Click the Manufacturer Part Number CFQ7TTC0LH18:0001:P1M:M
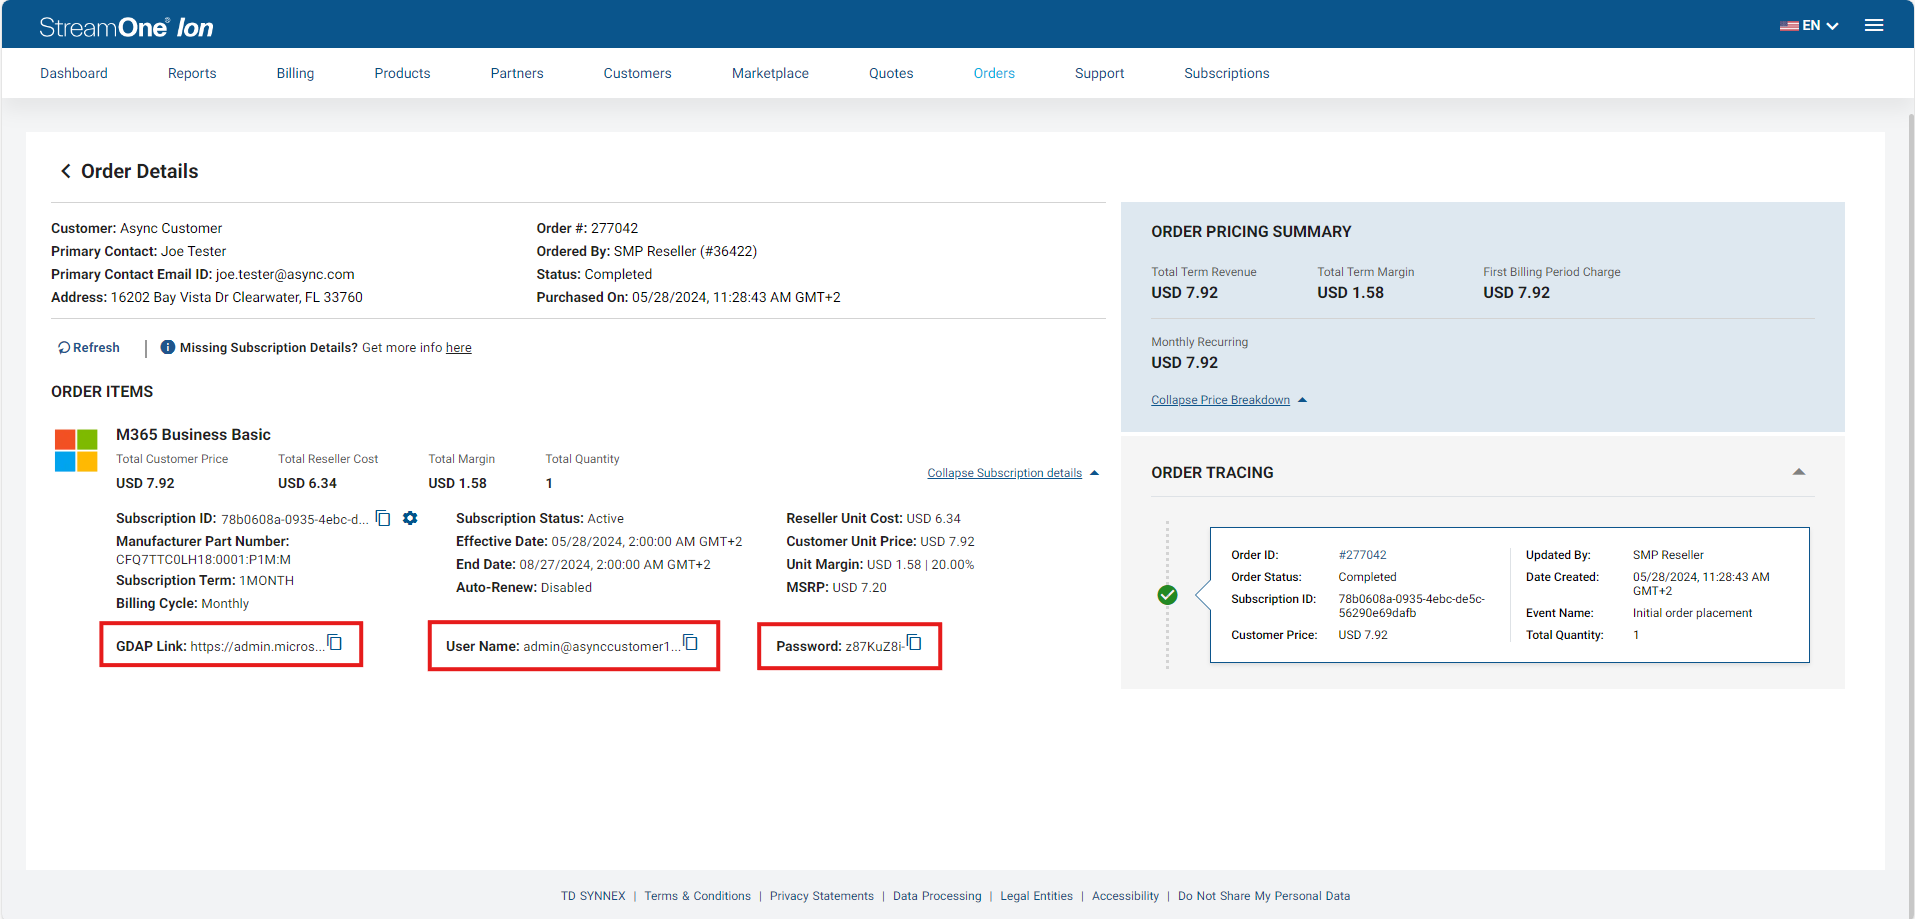The image size is (1915, 919). pos(203,560)
